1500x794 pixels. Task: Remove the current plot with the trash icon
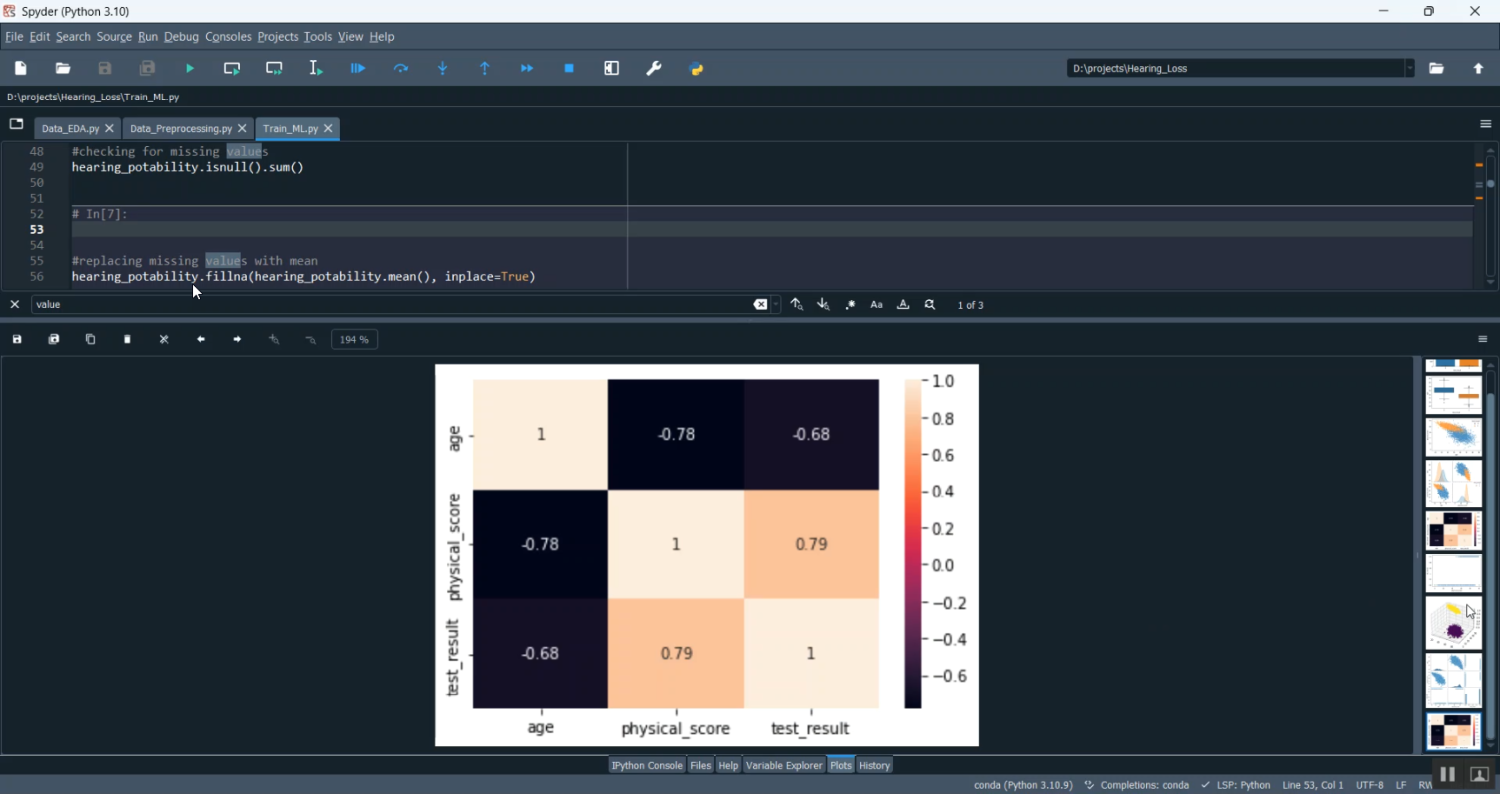[x=127, y=339]
